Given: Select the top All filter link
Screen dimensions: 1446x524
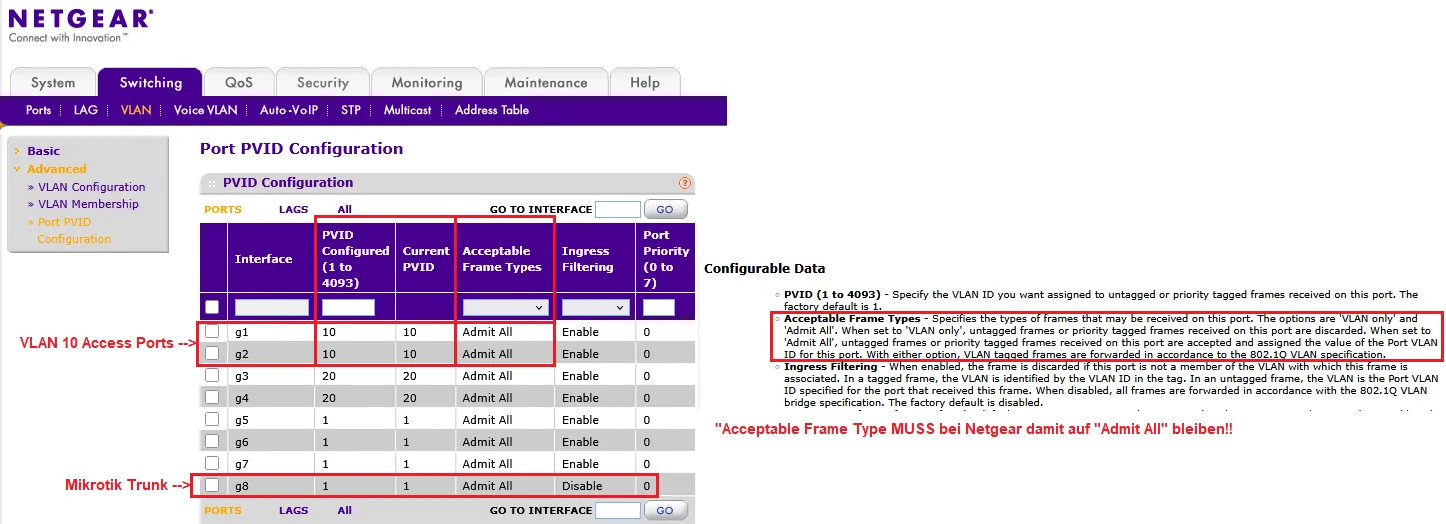Looking at the screenshot, I should pos(345,210).
